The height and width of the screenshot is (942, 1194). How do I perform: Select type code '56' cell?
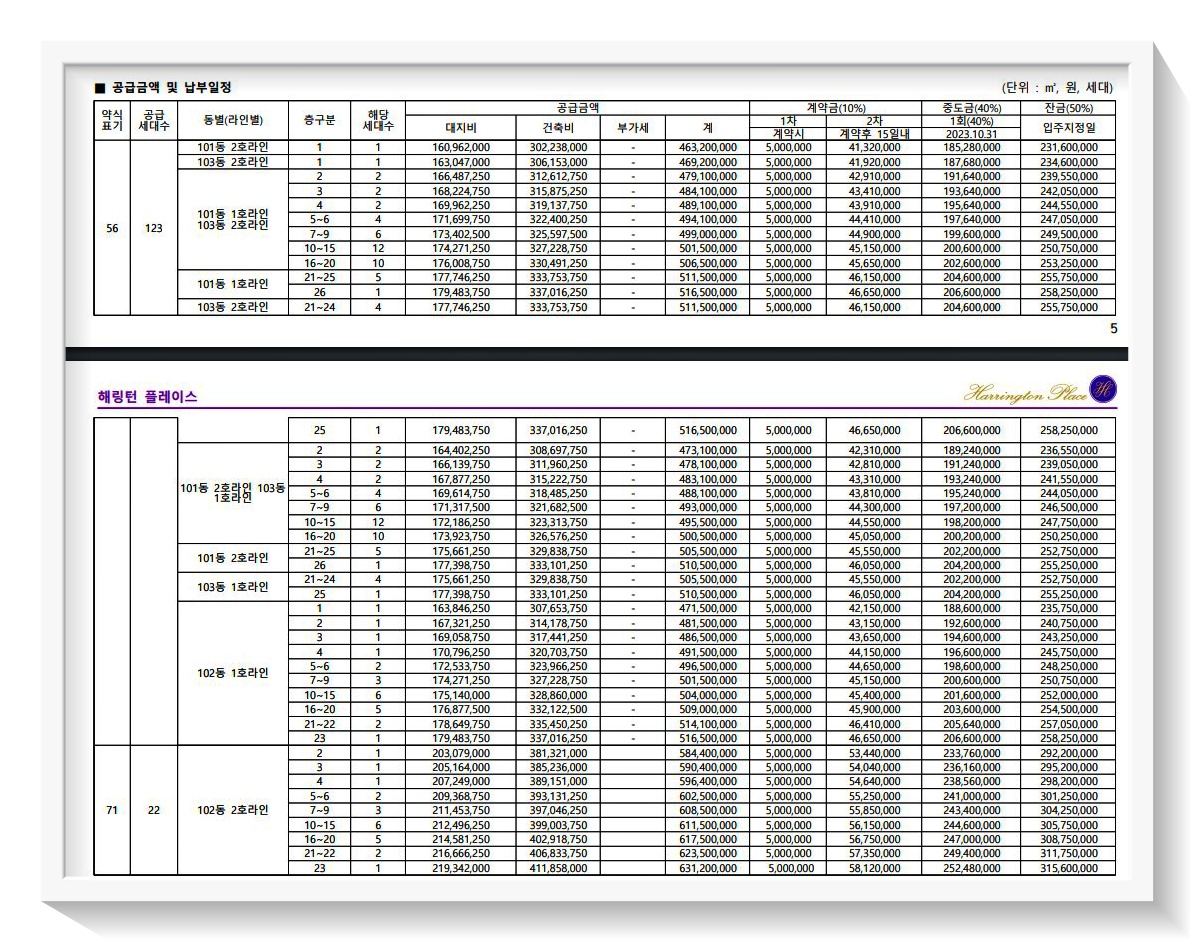coord(112,228)
